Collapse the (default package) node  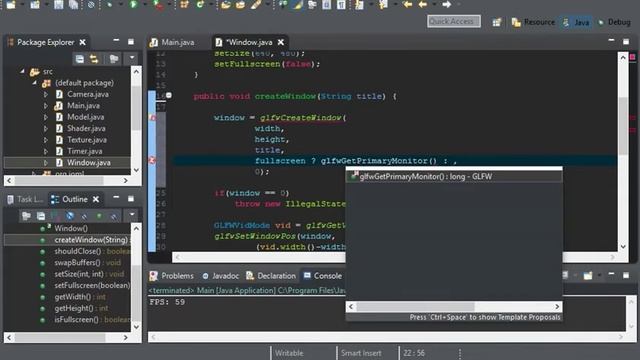(x=35, y=83)
